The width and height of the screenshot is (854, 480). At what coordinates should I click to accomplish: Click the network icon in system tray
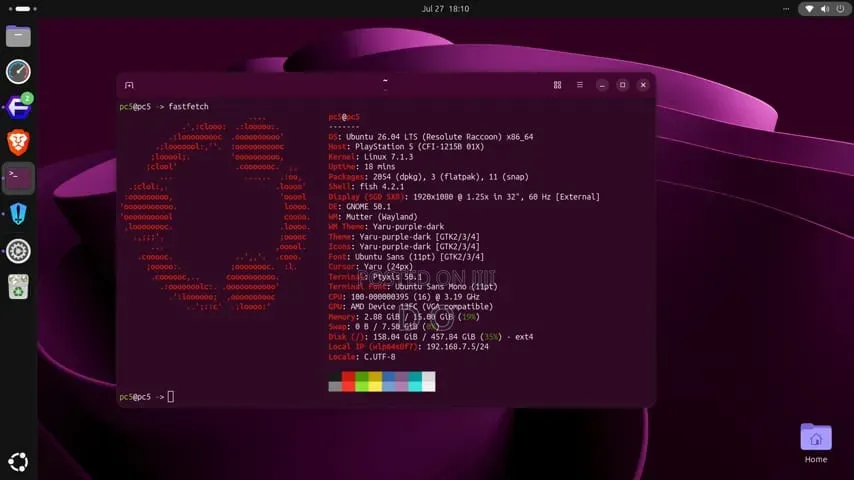click(809, 9)
